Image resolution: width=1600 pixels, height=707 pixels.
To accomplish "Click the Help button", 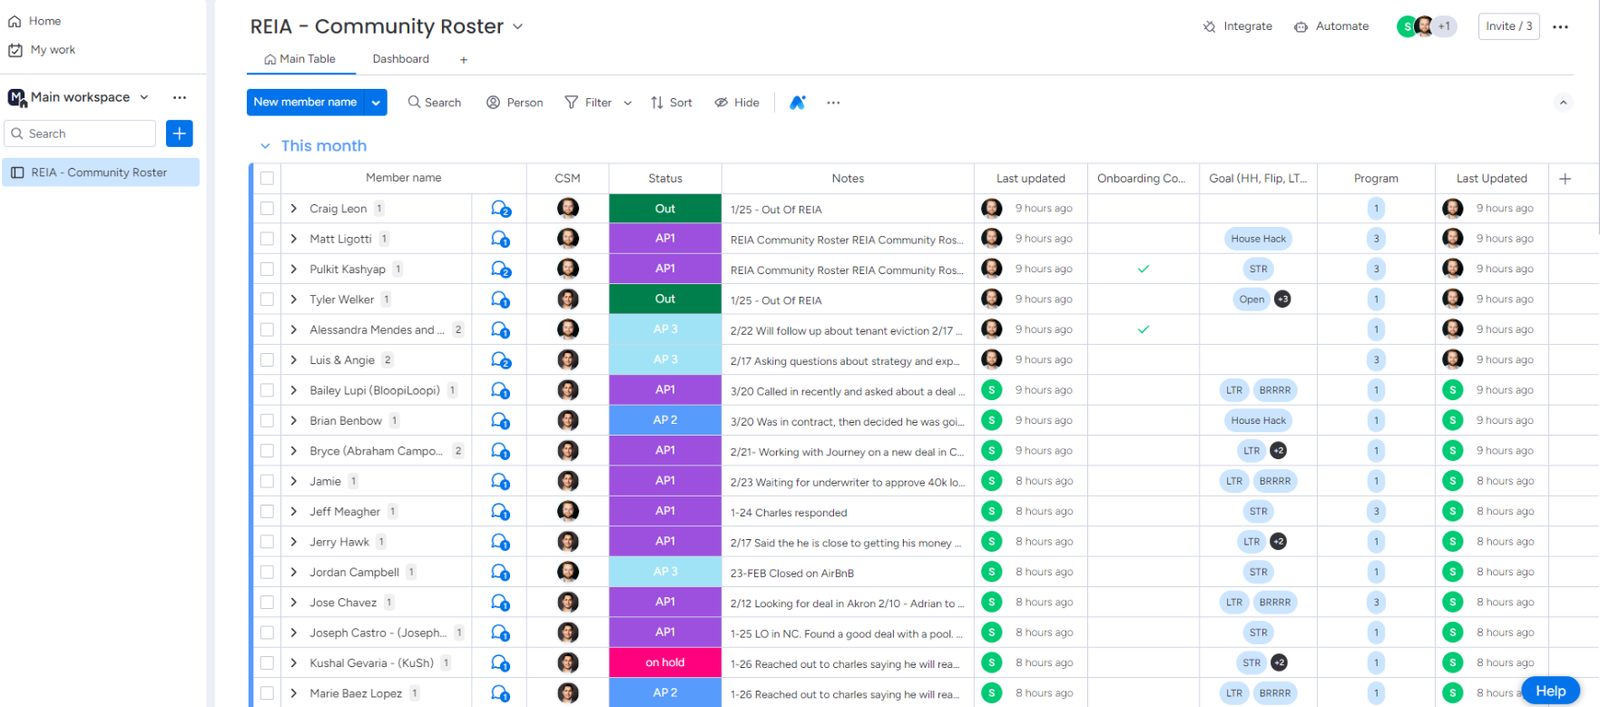I will pos(1550,691).
